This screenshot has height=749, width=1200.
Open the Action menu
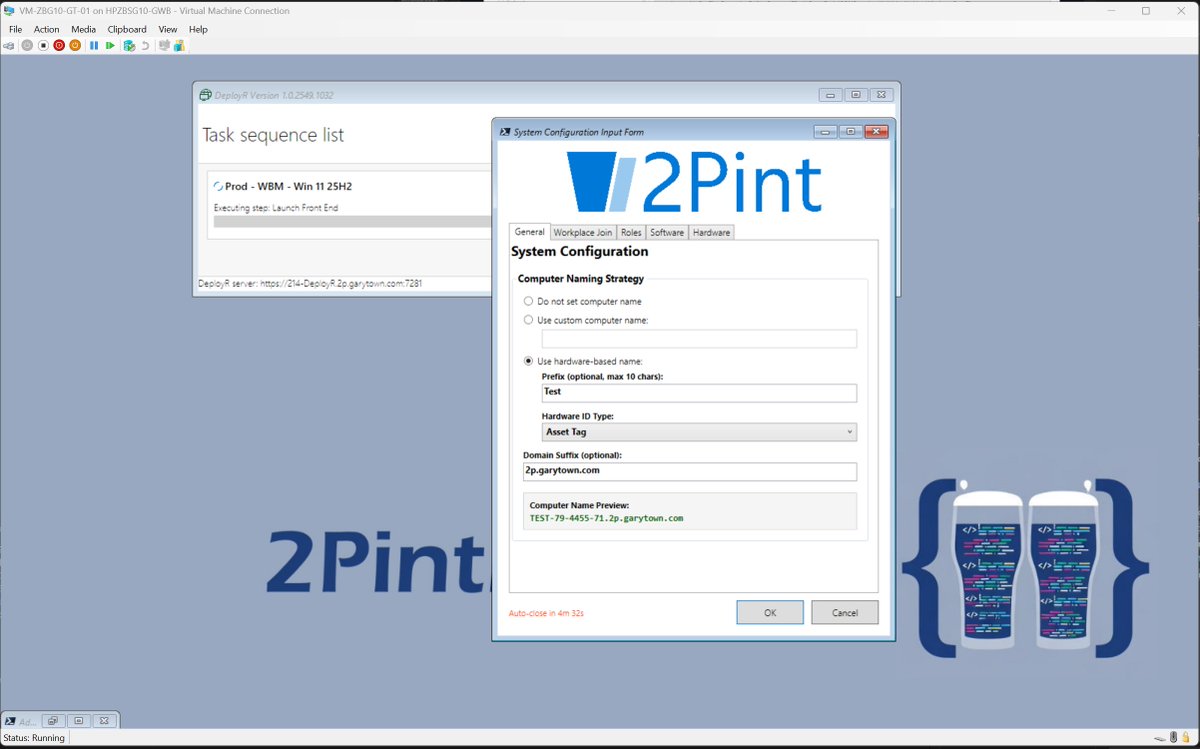click(x=46, y=29)
